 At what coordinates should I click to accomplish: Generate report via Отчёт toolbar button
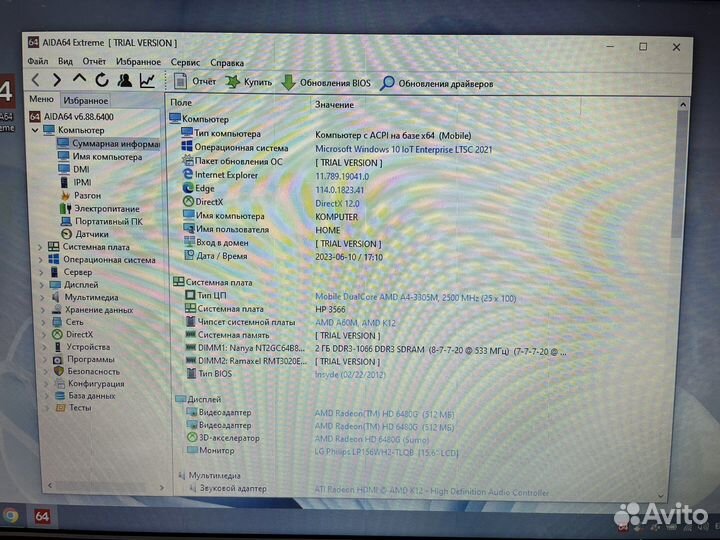pyautogui.click(x=195, y=81)
